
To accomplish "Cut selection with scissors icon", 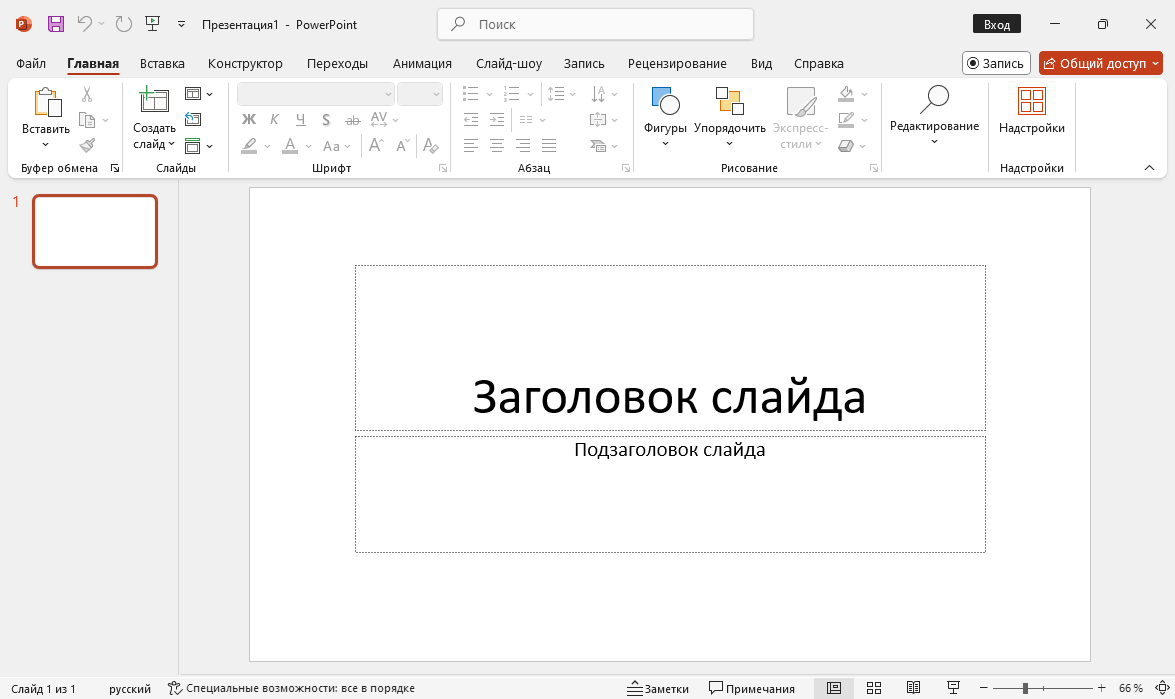I will pyautogui.click(x=87, y=94).
